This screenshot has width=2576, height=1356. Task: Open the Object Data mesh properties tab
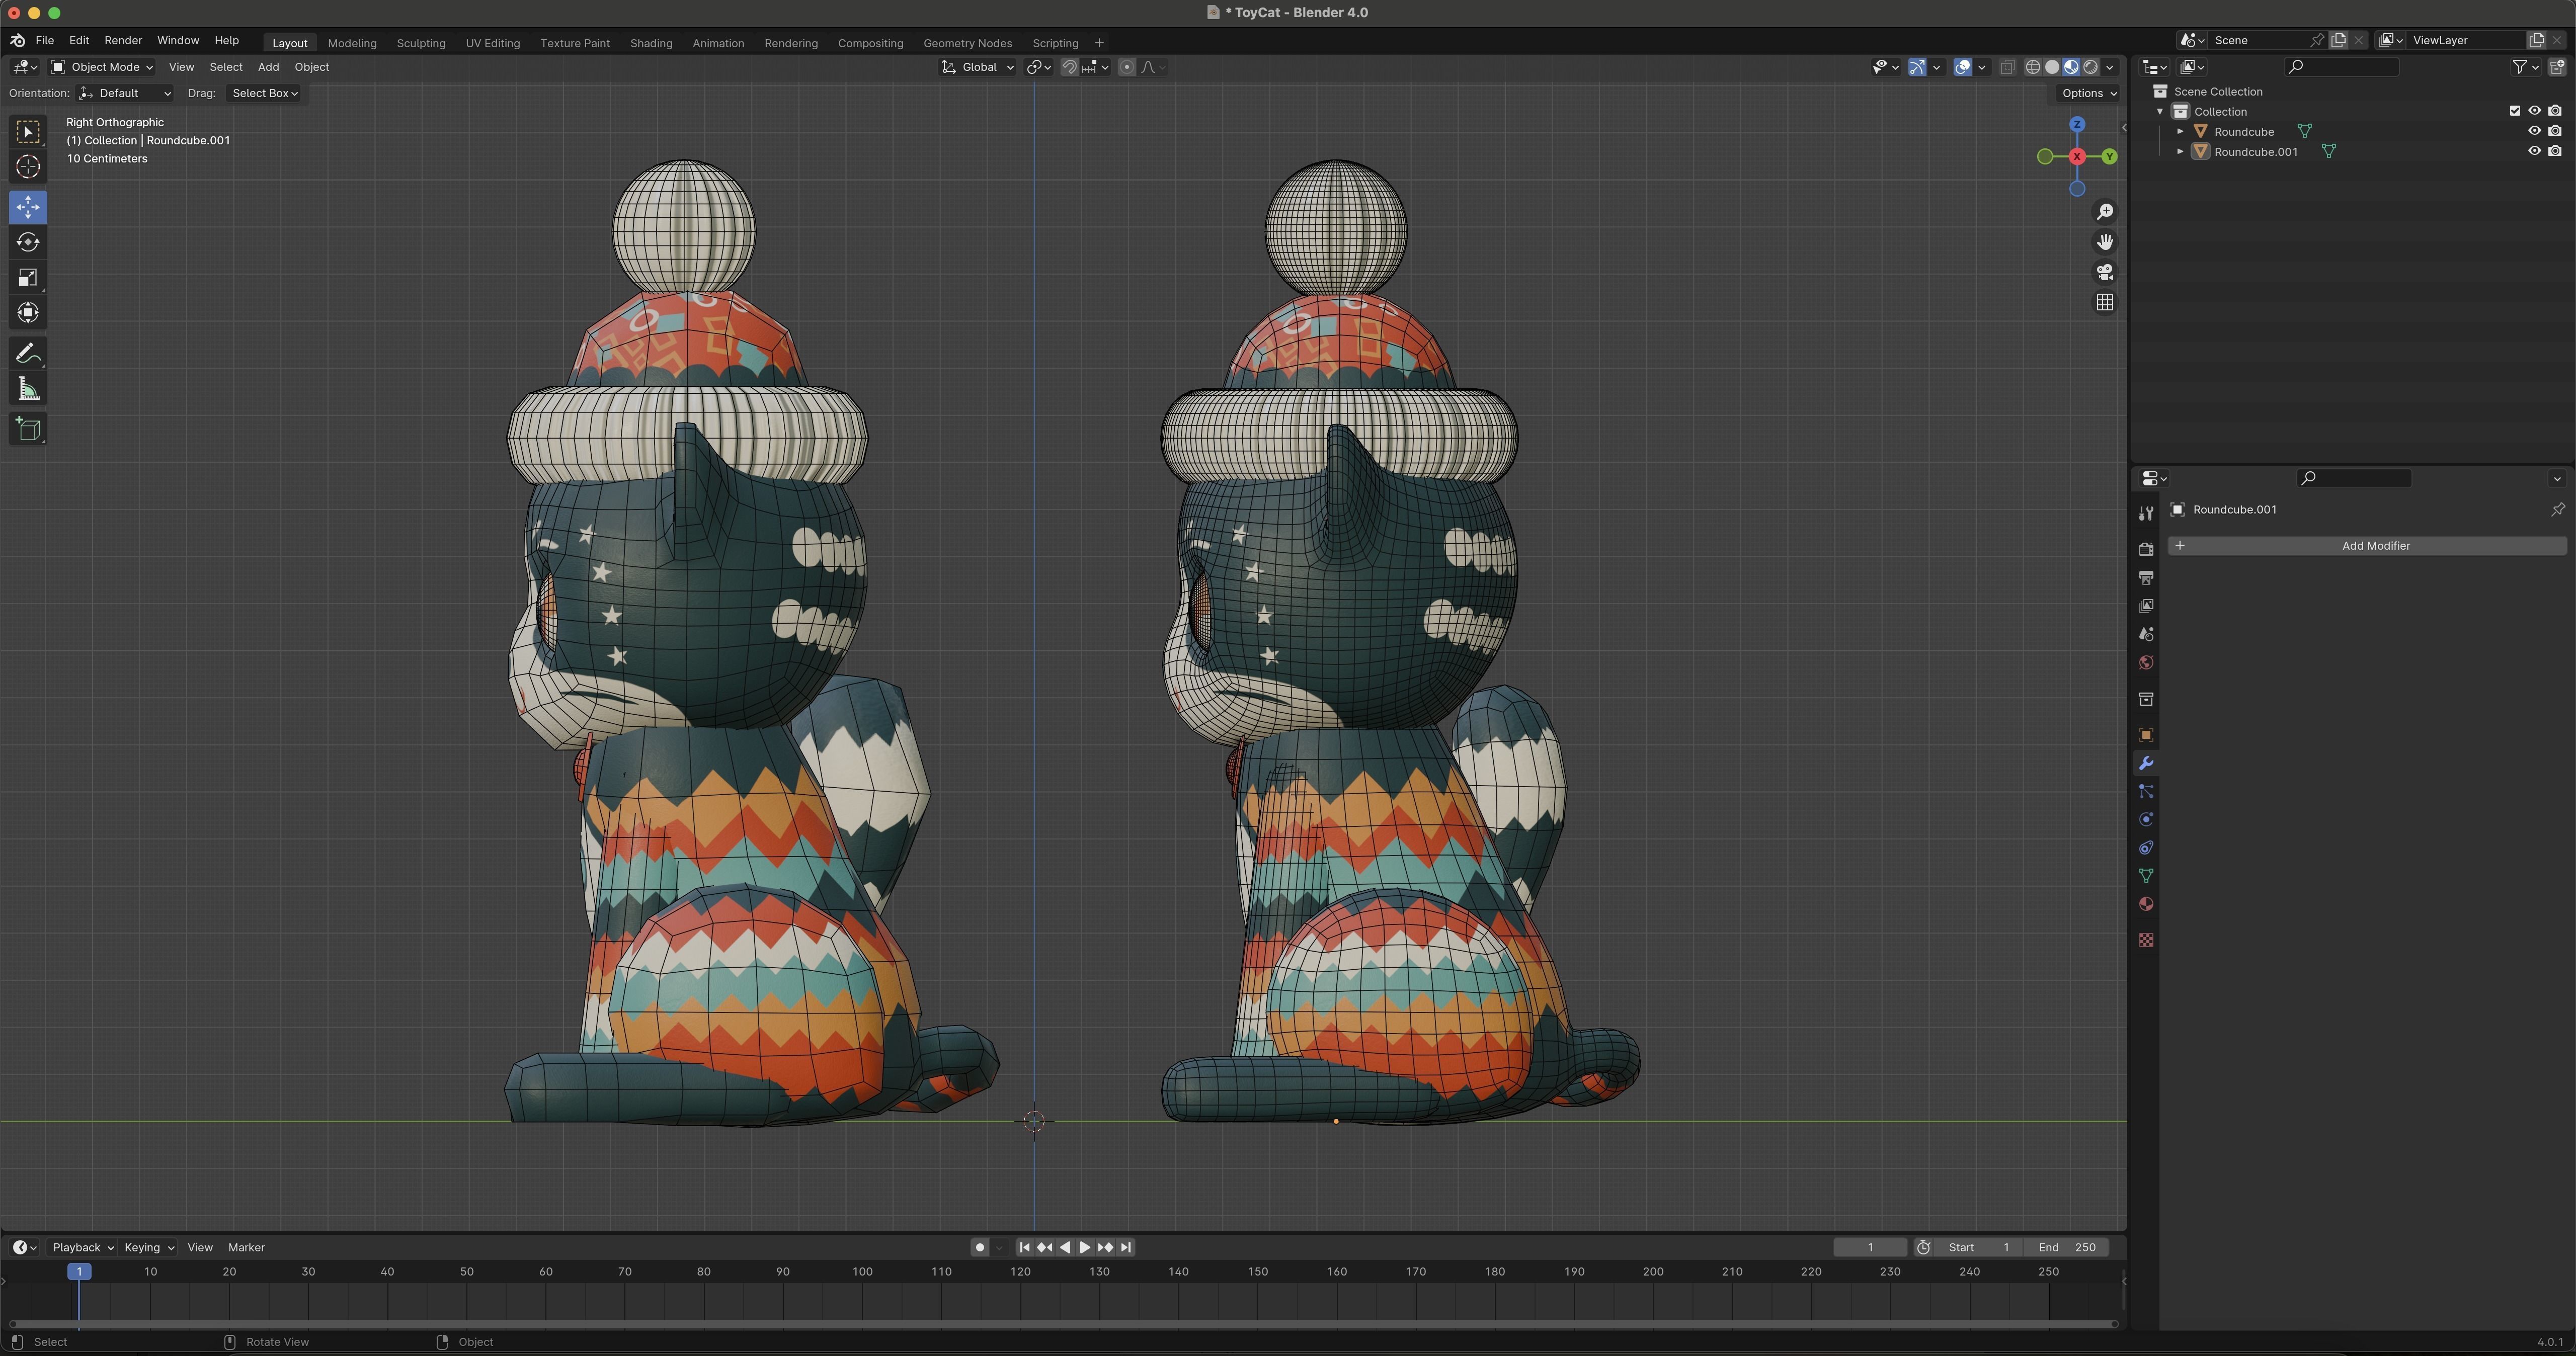point(2146,876)
